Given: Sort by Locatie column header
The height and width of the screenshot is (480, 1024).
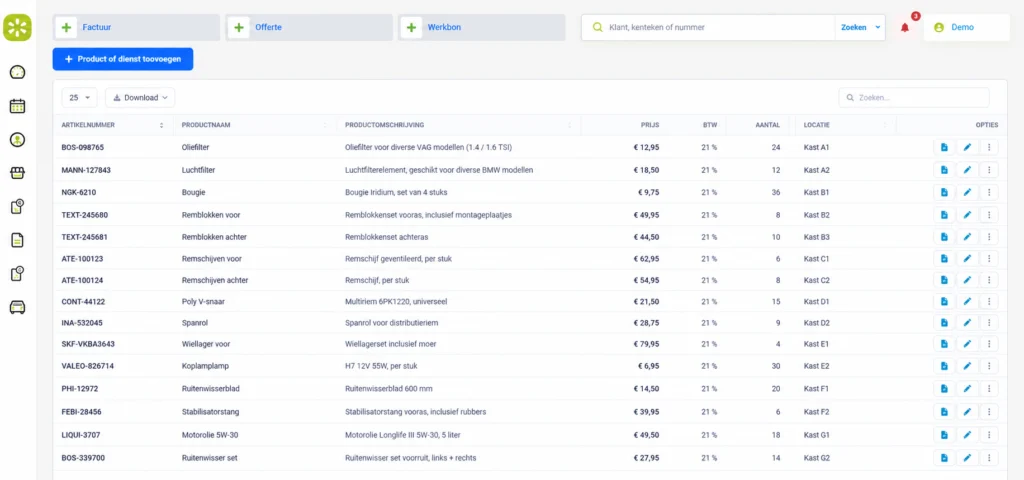Looking at the screenshot, I should coord(846,125).
